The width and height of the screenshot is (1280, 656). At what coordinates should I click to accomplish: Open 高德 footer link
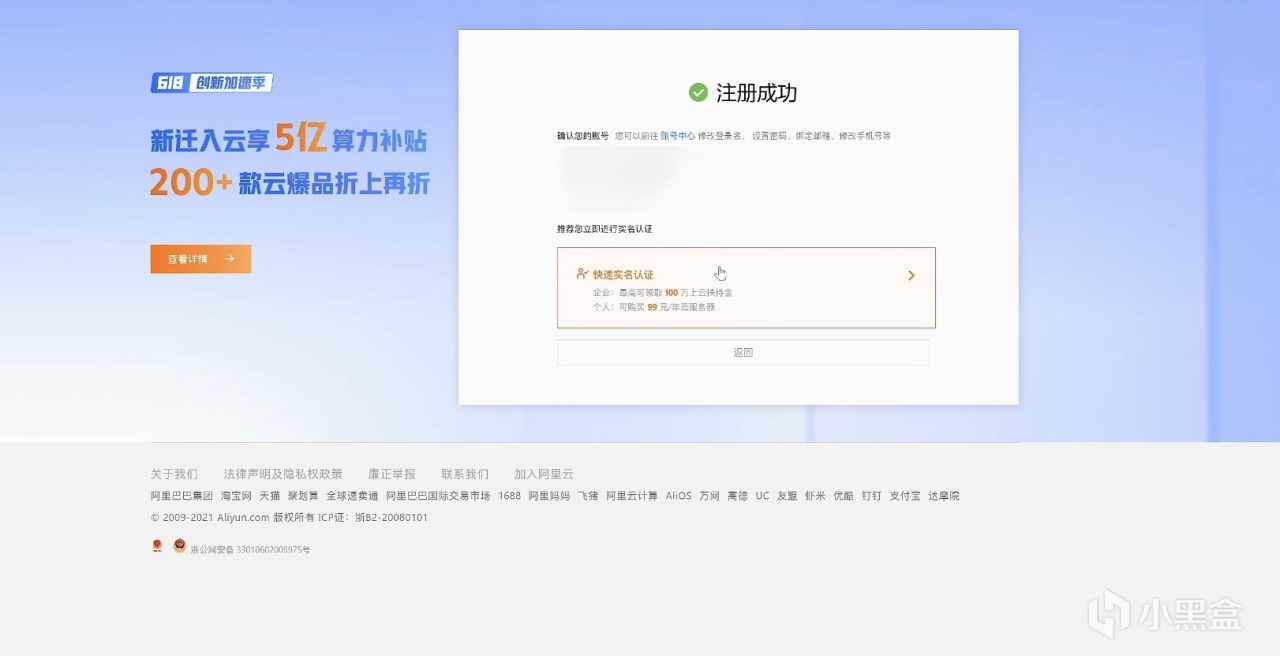click(738, 496)
